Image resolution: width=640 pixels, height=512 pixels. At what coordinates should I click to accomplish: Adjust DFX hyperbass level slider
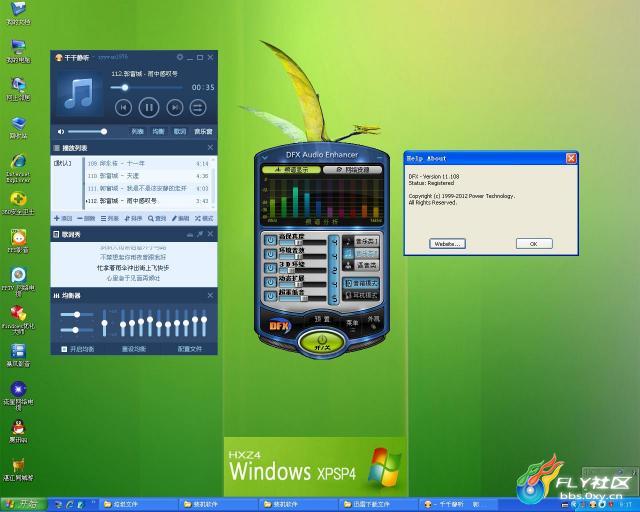pyautogui.click(x=302, y=298)
